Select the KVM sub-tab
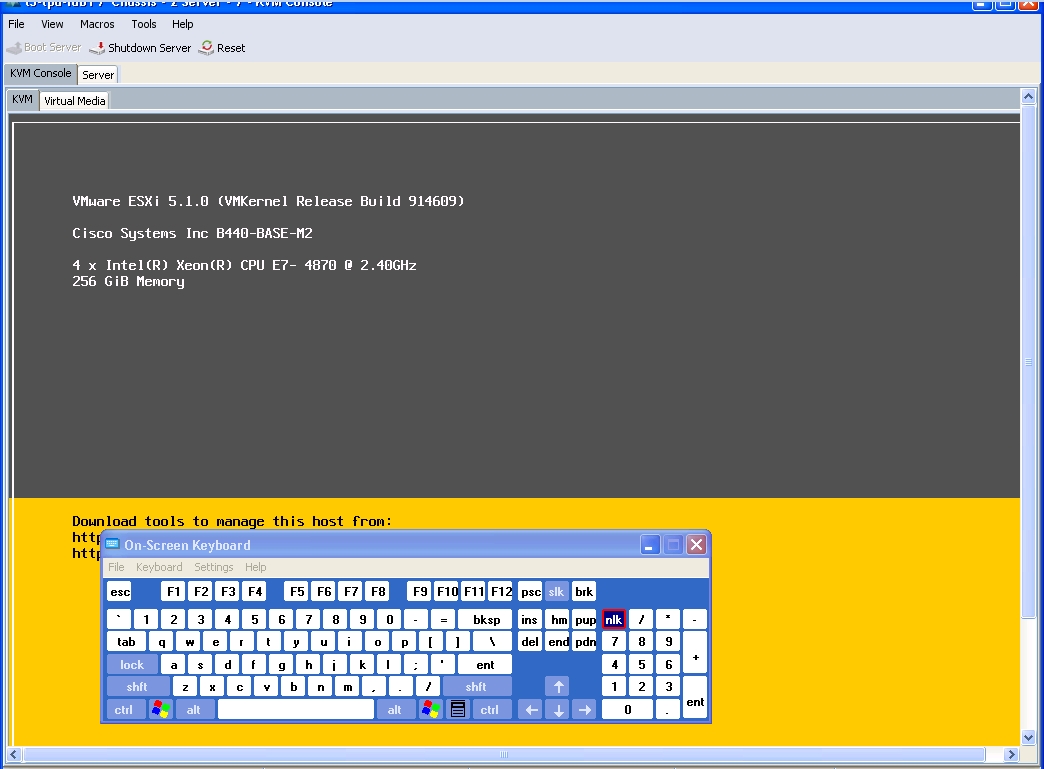This screenshot has height=769, width=1044. [x=22, y=99]
